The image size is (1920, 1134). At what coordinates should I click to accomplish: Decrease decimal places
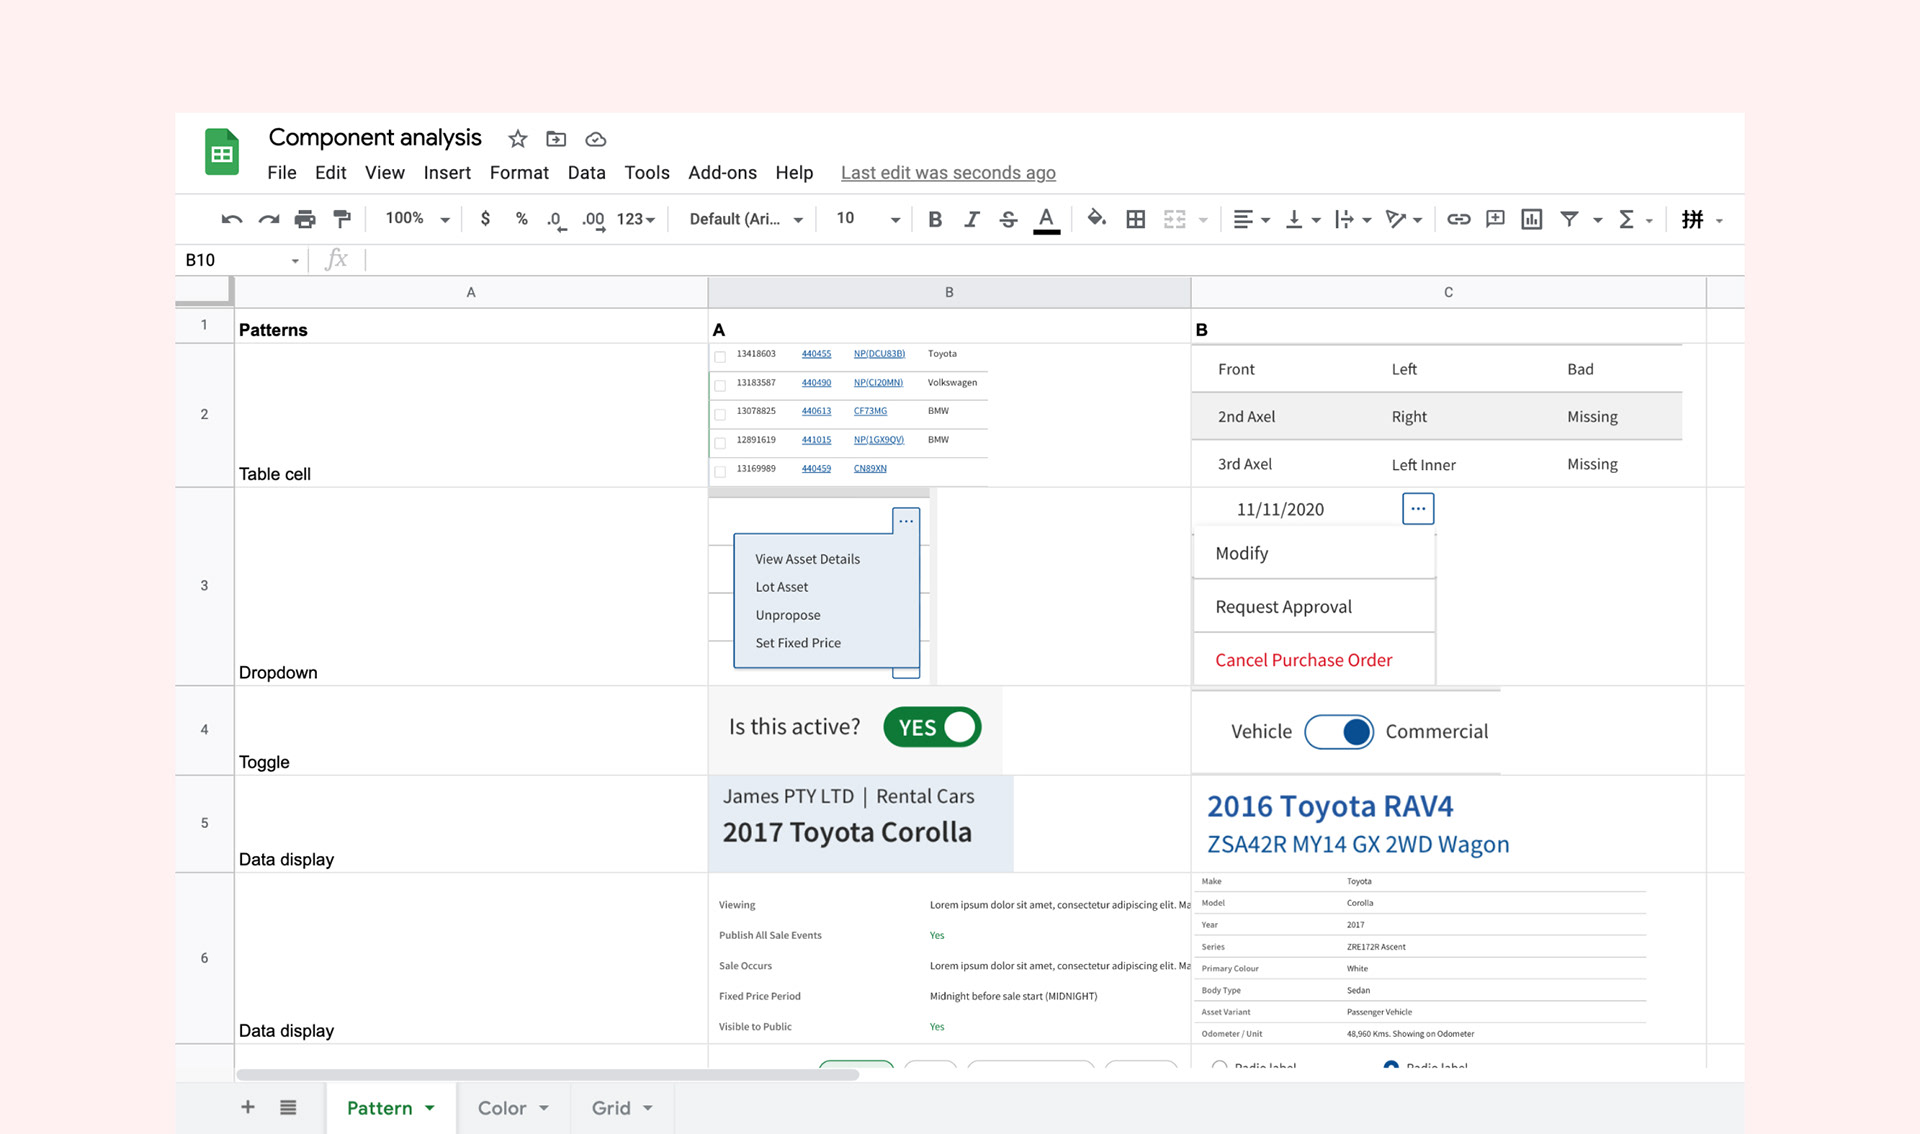point(556,220)
